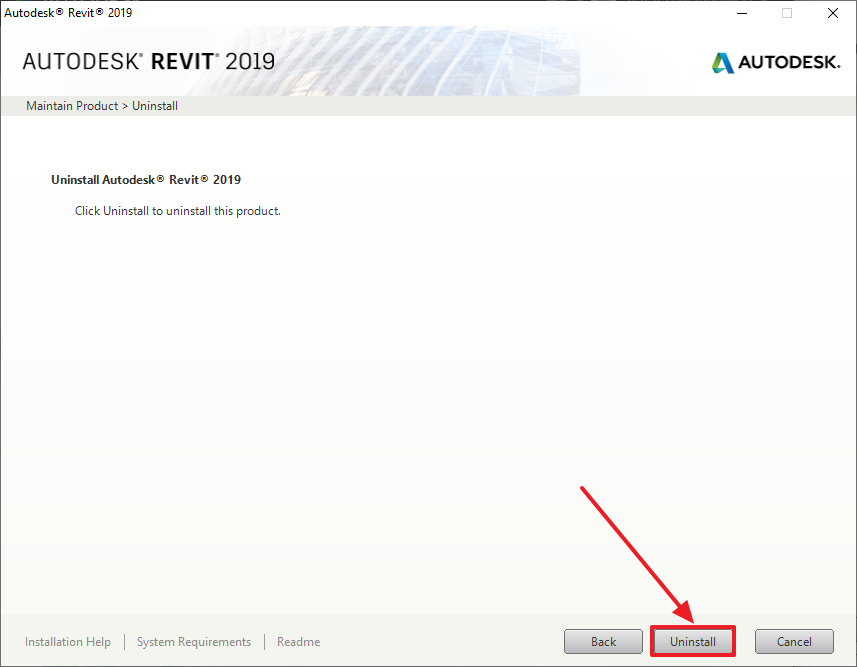
Task: Select Maintain Product in the breadcrumb
Action: (x=71, y=105)
